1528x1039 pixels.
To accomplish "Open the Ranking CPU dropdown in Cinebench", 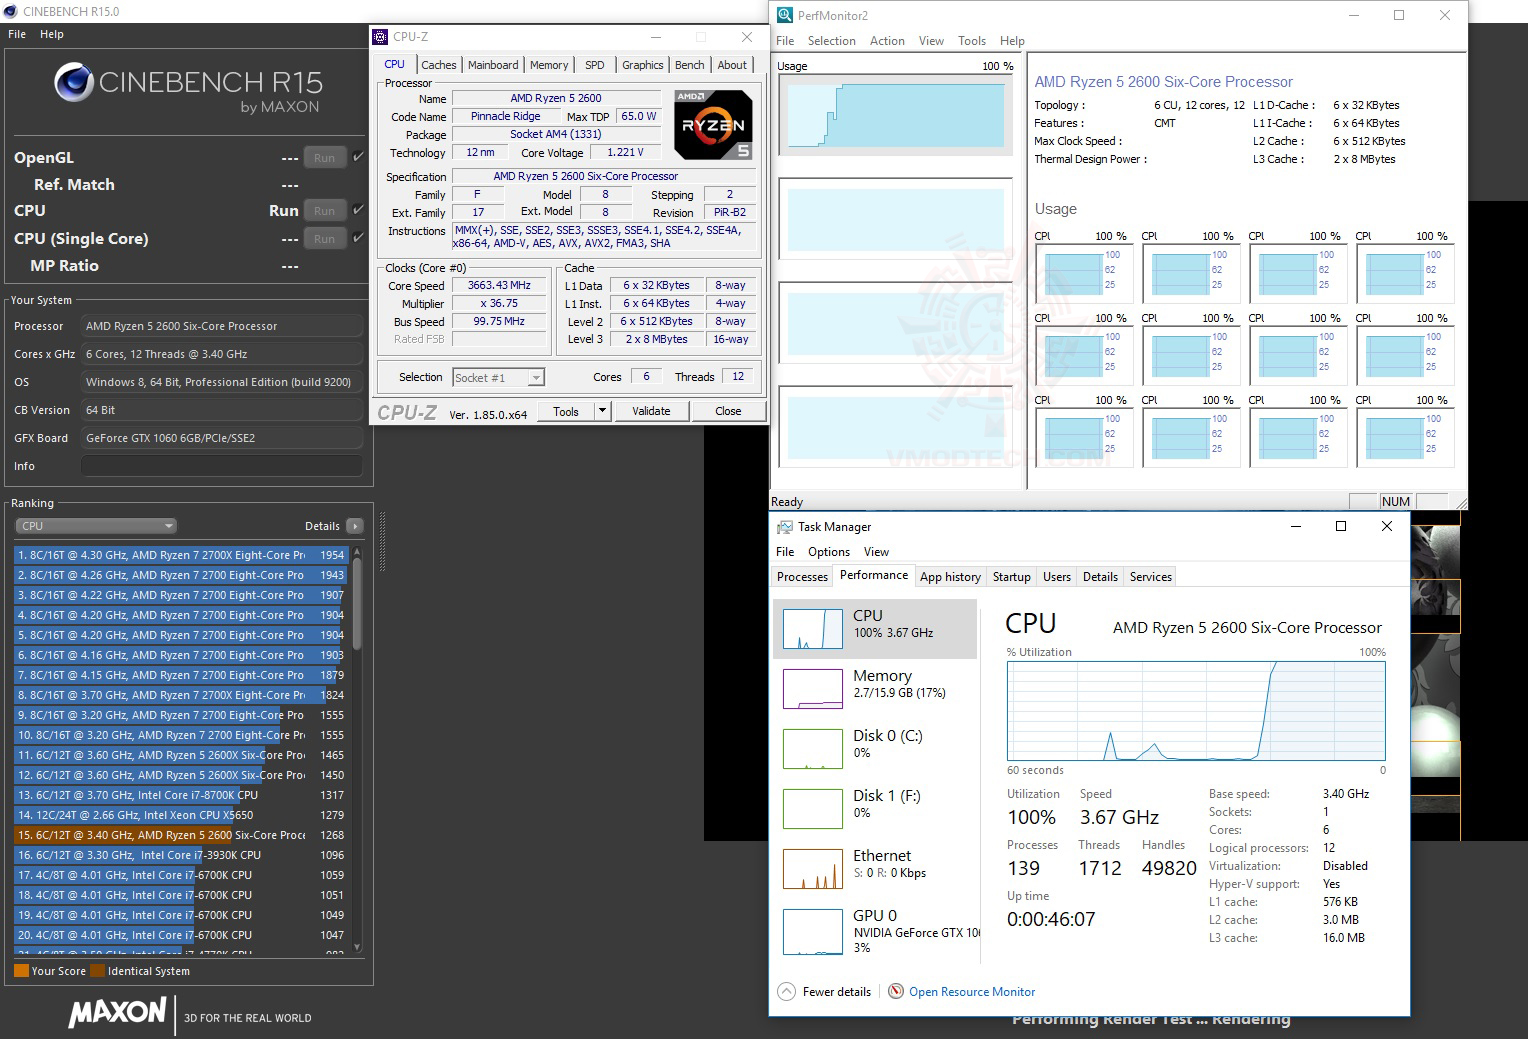I will click(96, 526).
